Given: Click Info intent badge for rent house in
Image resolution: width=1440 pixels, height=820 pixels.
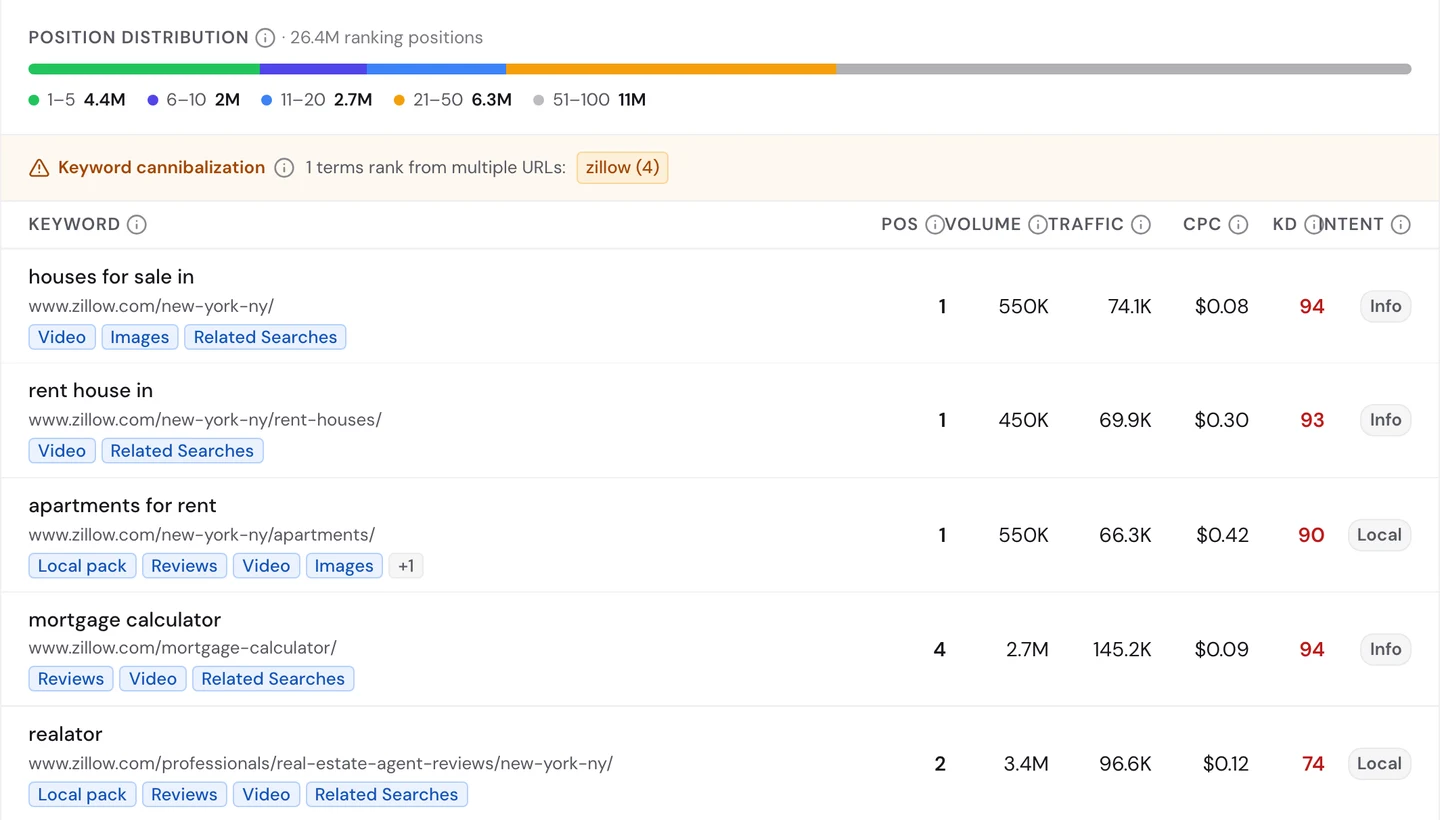Looking at the screenshot, I should (1385, 420).
